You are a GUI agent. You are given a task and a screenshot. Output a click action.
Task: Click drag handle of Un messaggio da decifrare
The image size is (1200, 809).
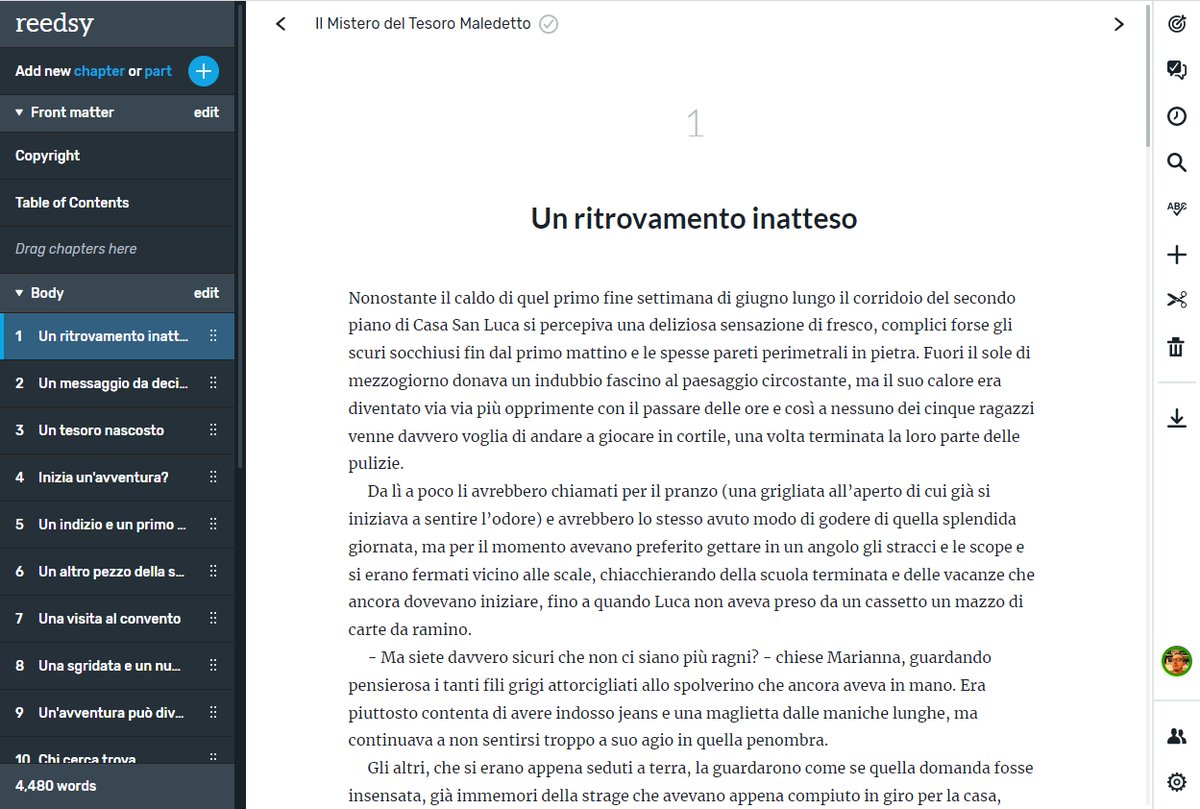pyautogui.click(x=213, y=383)
